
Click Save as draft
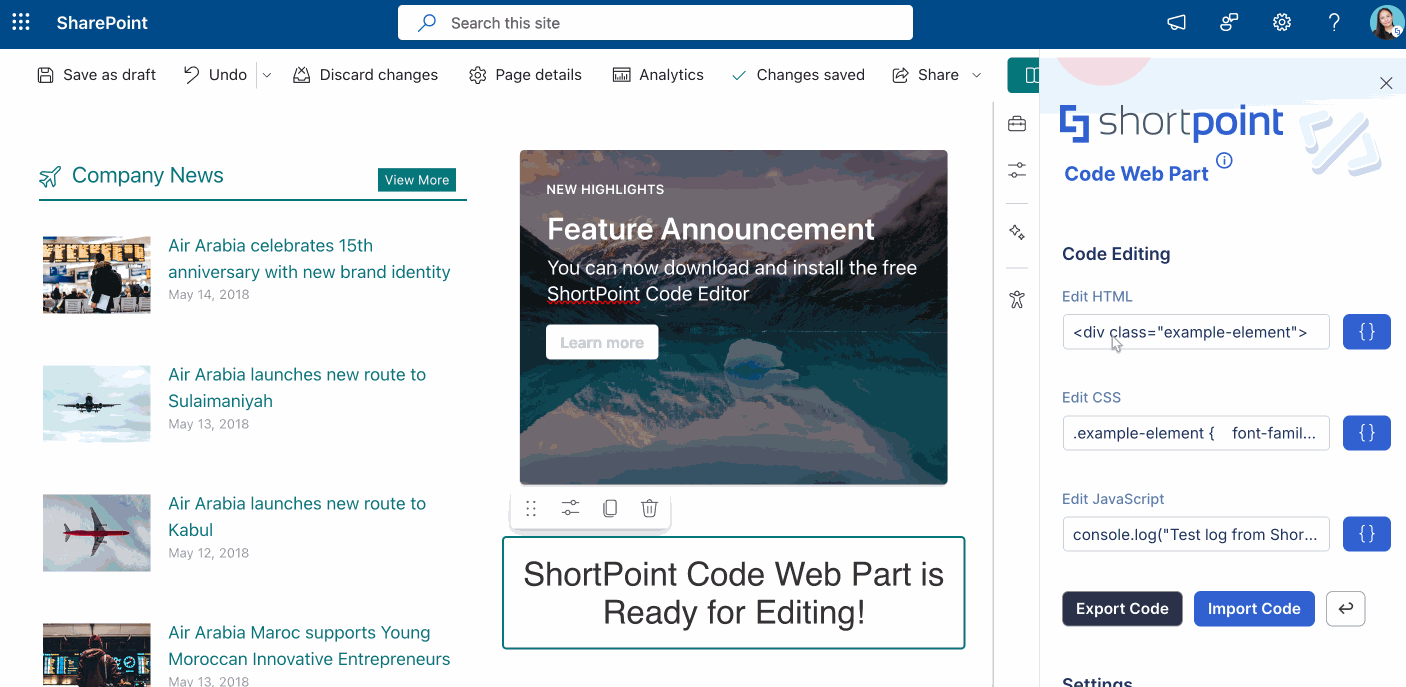tap(97, 75)
